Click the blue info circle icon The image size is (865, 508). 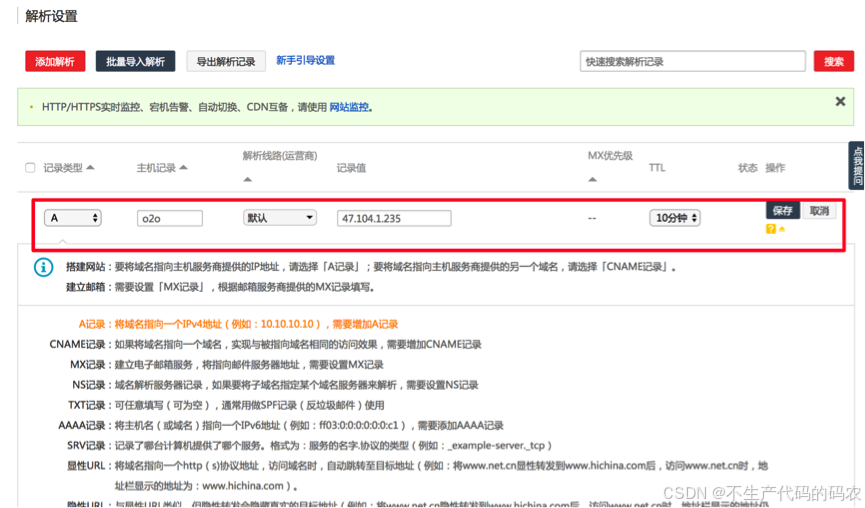44,268
